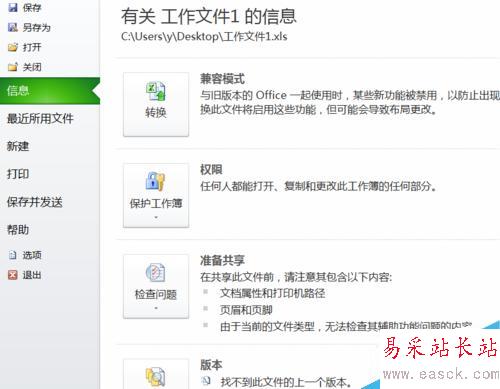Click the 关闭 menu label

(32, 67)
